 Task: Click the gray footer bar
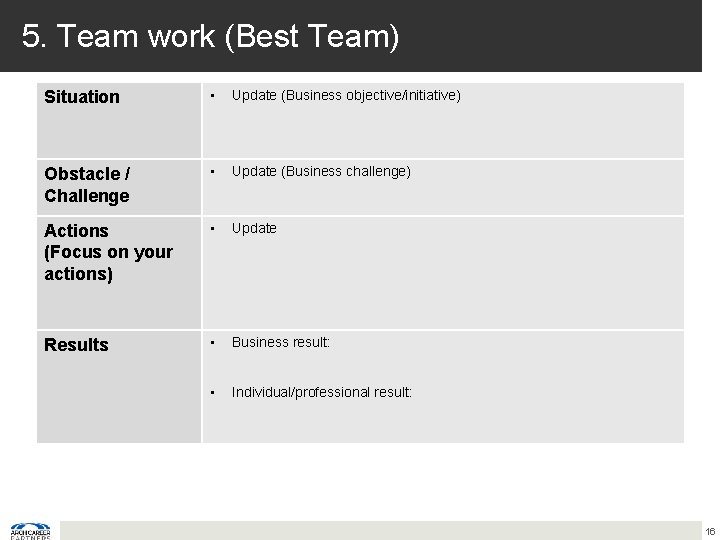(380, 530)
